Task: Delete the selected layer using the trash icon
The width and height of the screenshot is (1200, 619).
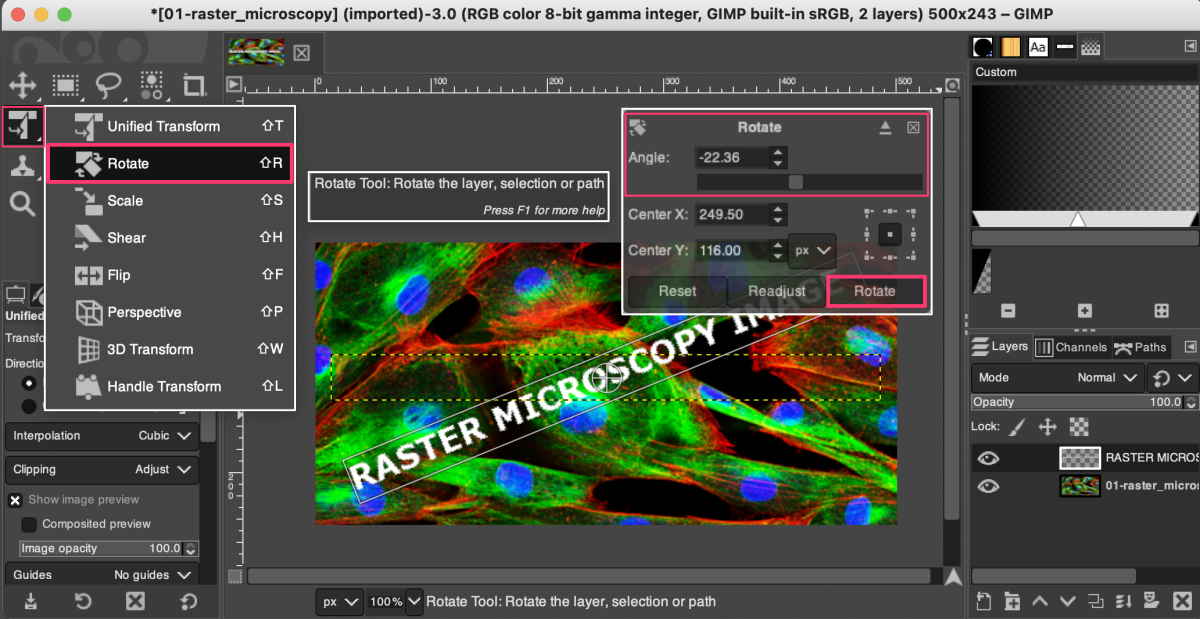Action: [x=1182, y=601]
